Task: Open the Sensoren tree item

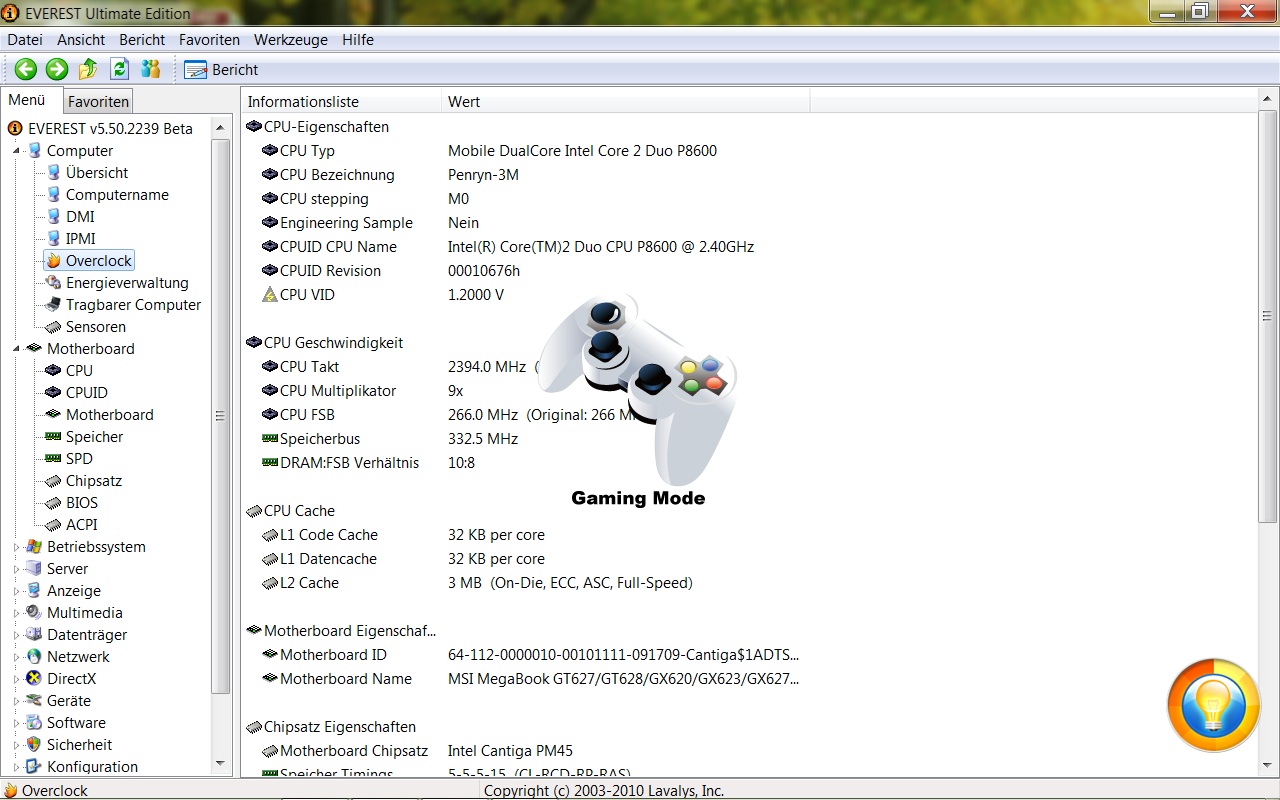Action: [96, 327]
